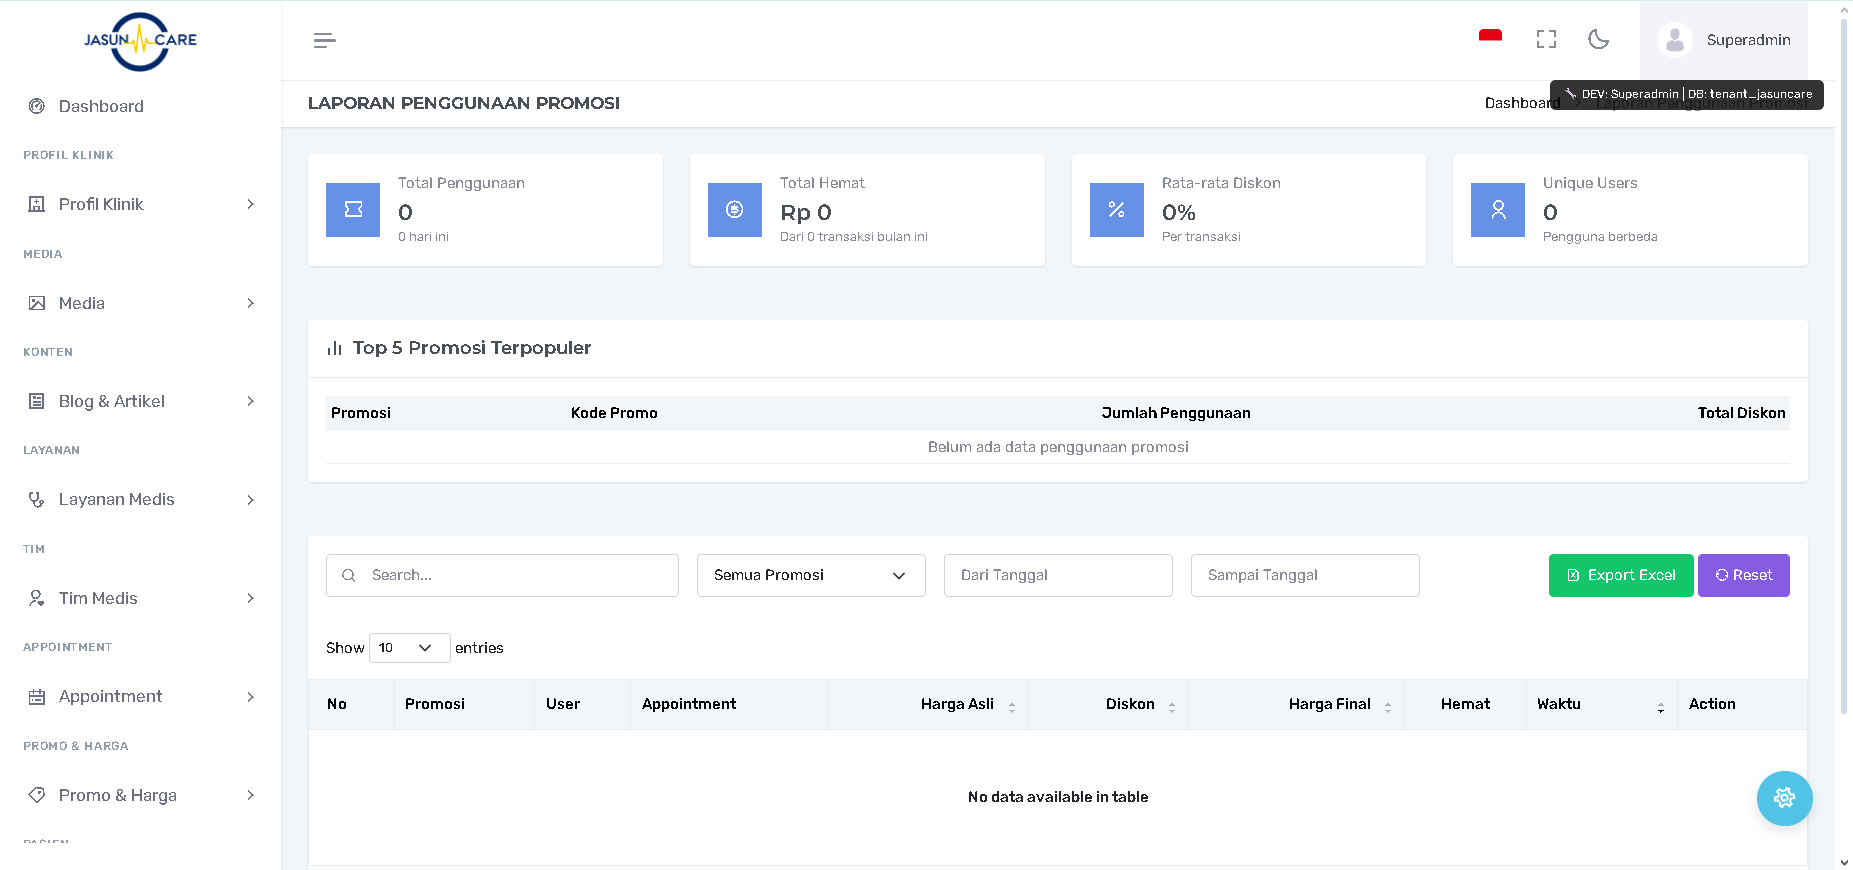Sort table by Harga Asli column

[x=957, y=704]
